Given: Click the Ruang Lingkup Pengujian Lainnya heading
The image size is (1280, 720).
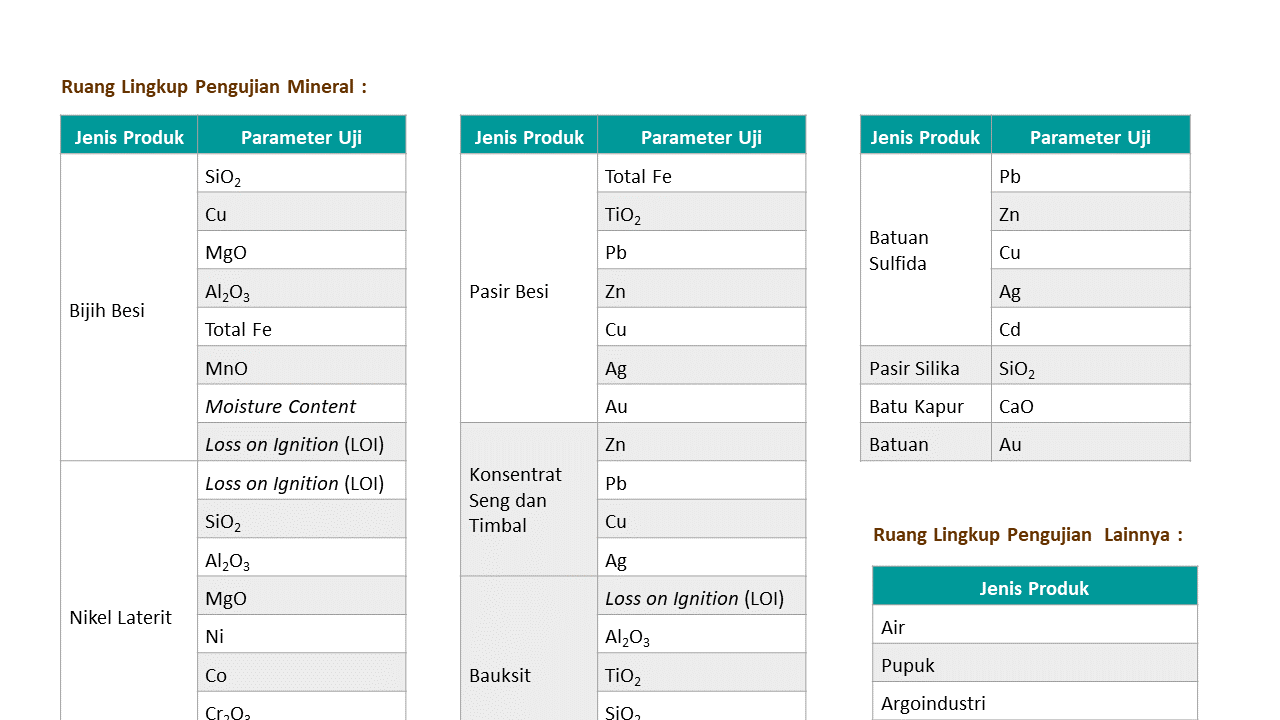Looking at the screenshot, I should pos(1027,535).
